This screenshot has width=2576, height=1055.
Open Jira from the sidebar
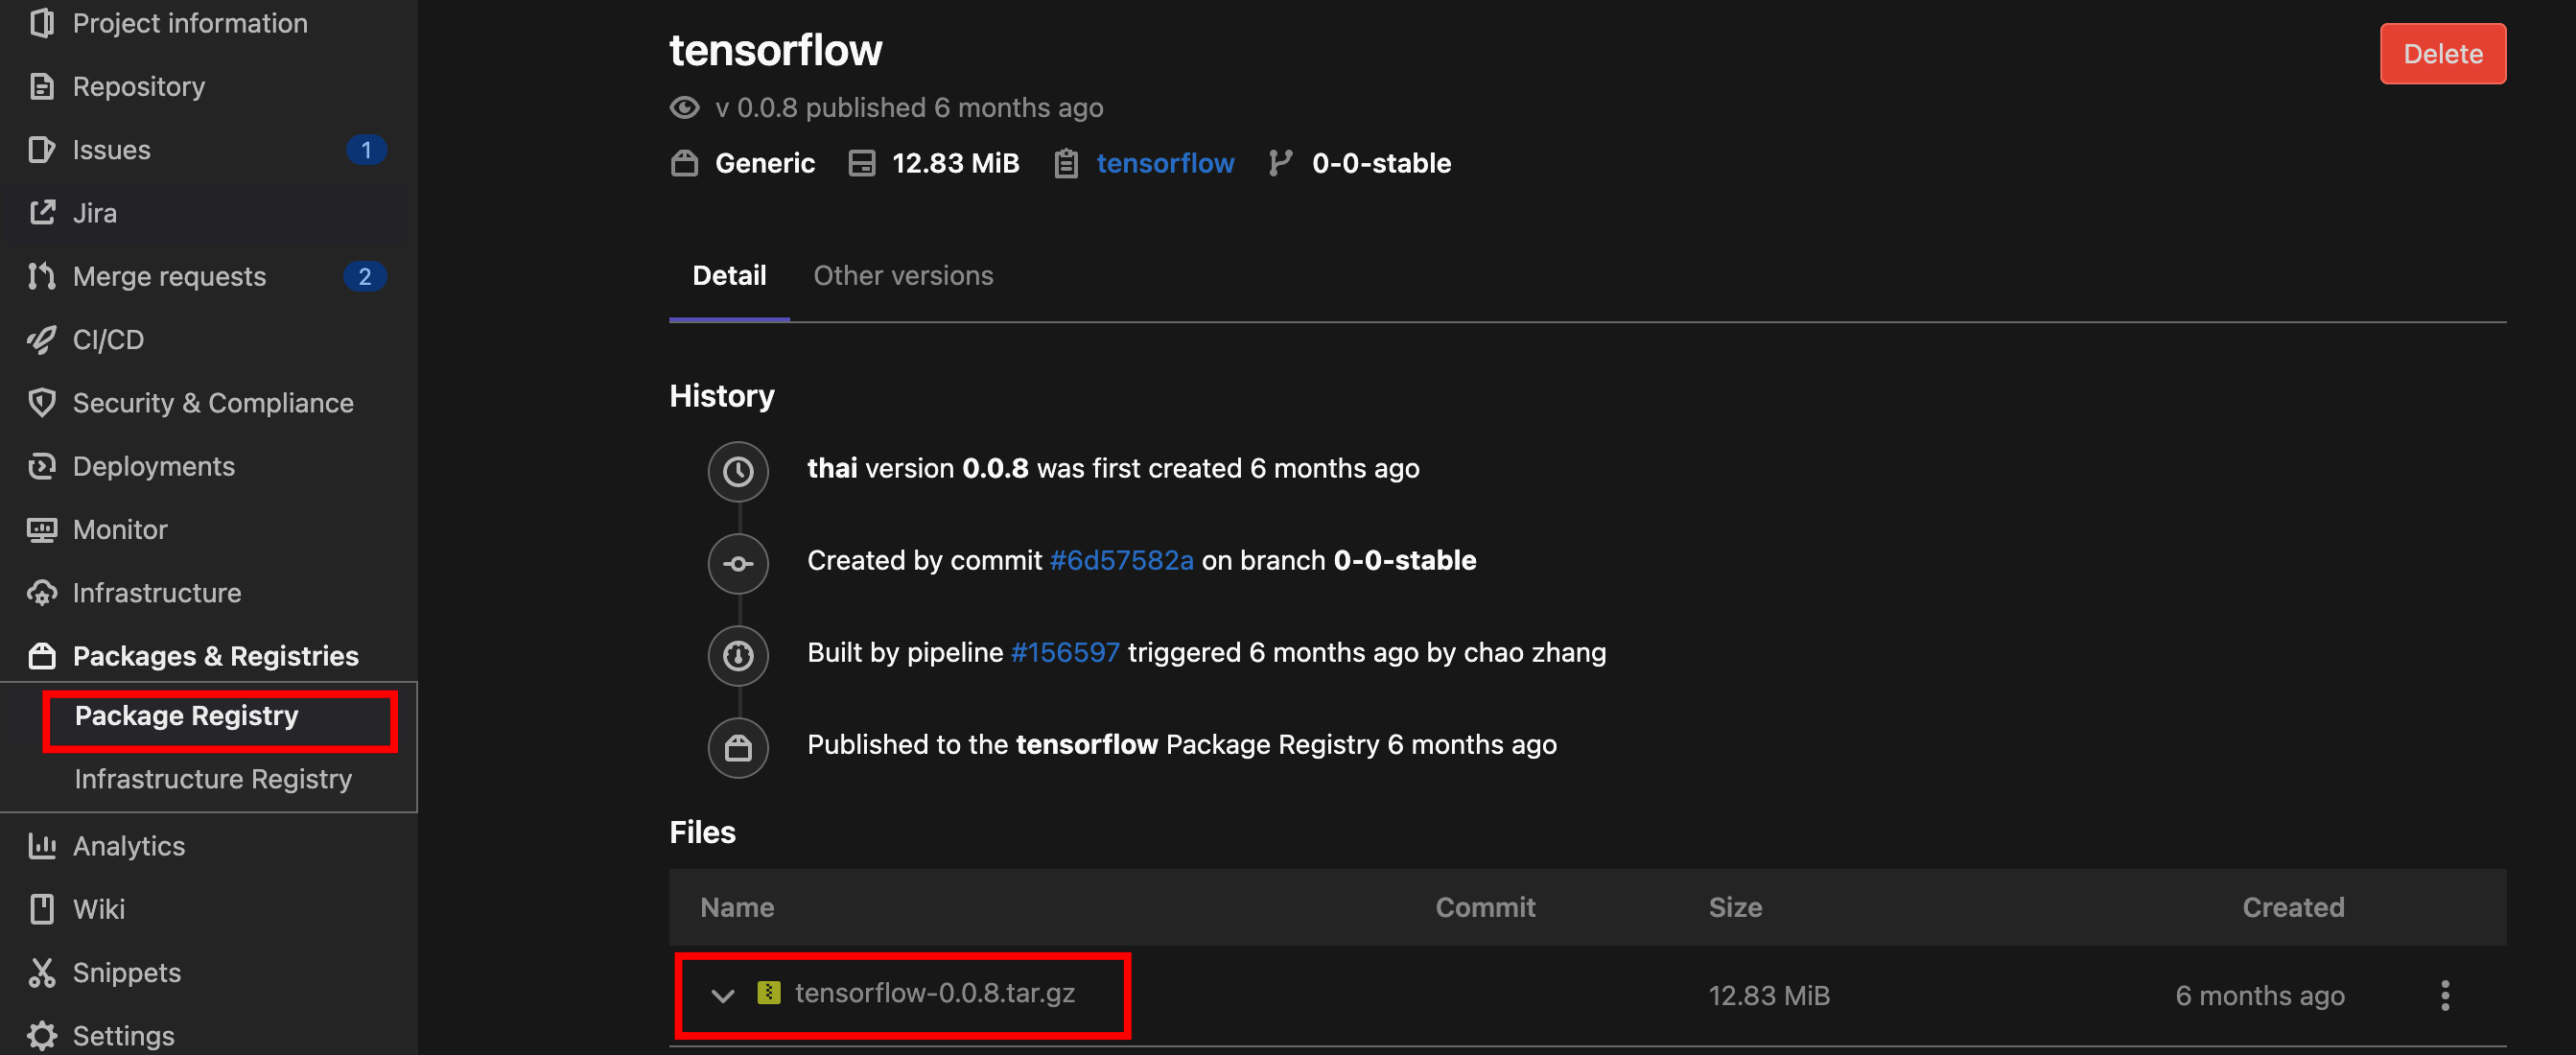coord(94,213)
